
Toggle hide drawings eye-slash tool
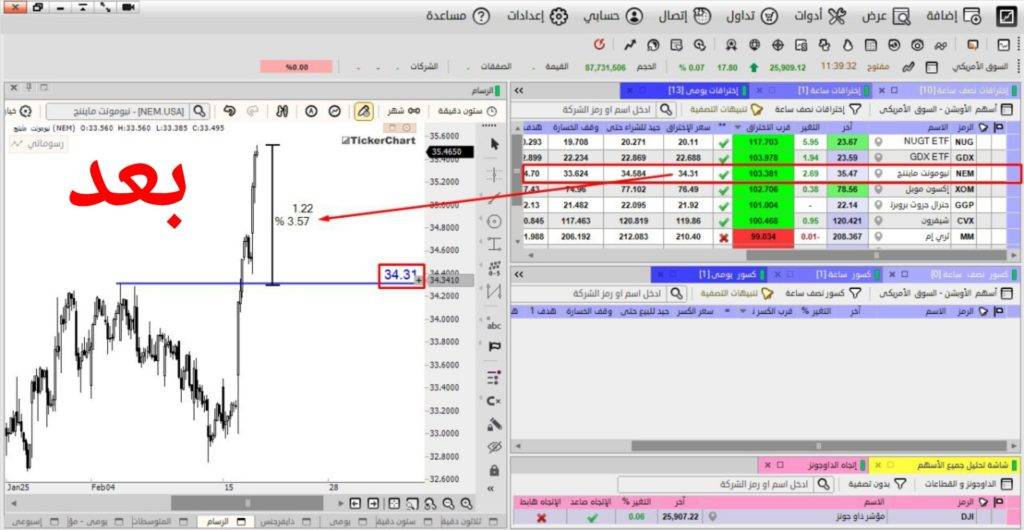tap(494, 447)
